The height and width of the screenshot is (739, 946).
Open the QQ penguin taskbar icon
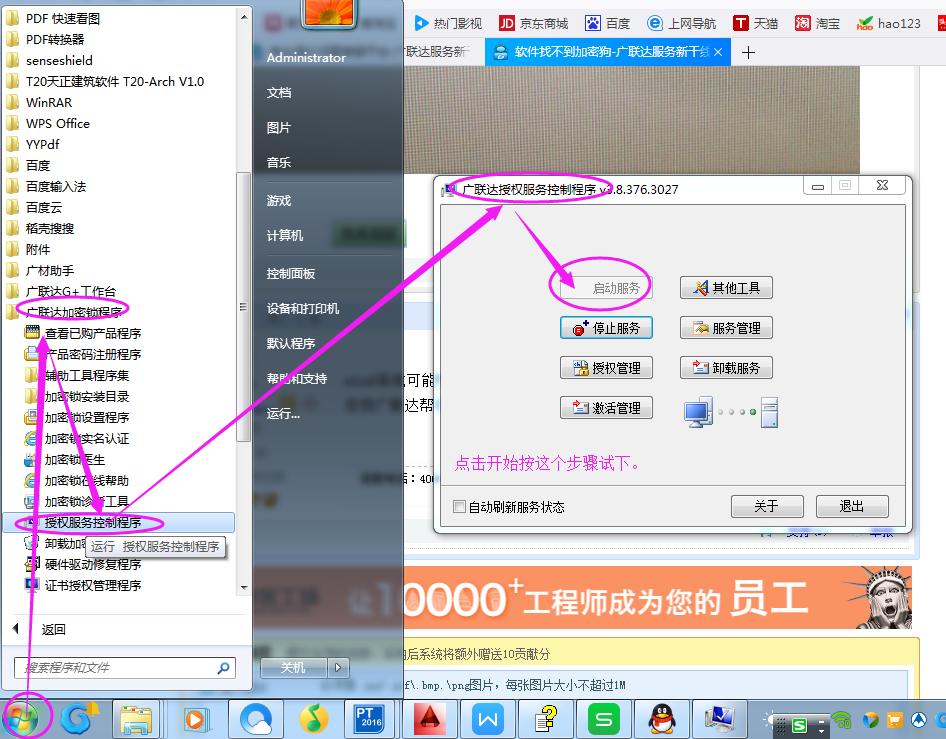click(x=661, y=718)
